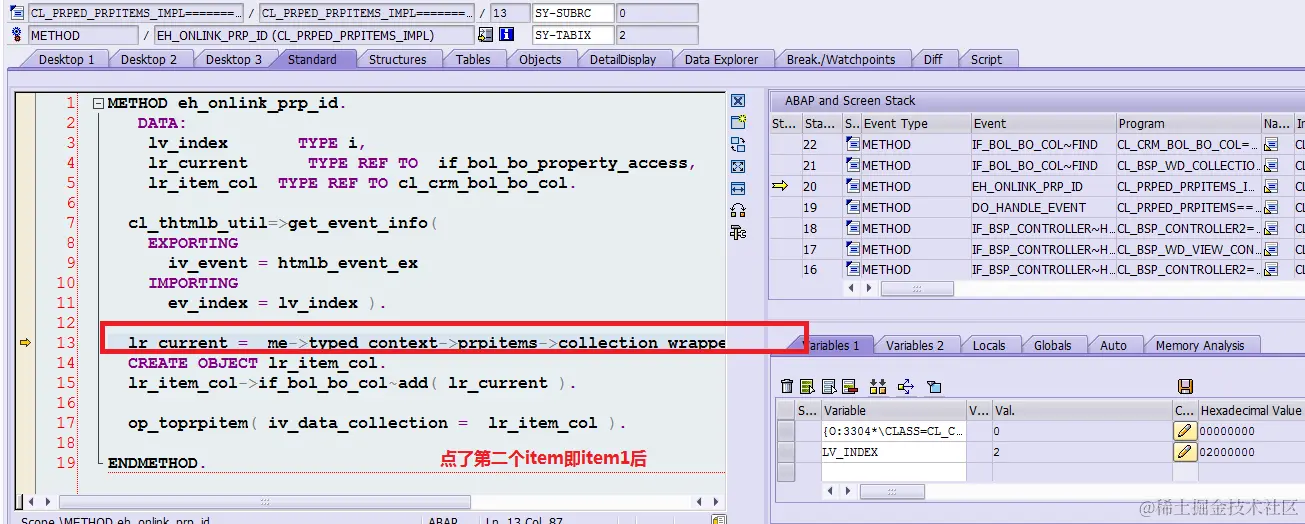Click the variables table horizontal scrollbar thumb

point(892,492)
